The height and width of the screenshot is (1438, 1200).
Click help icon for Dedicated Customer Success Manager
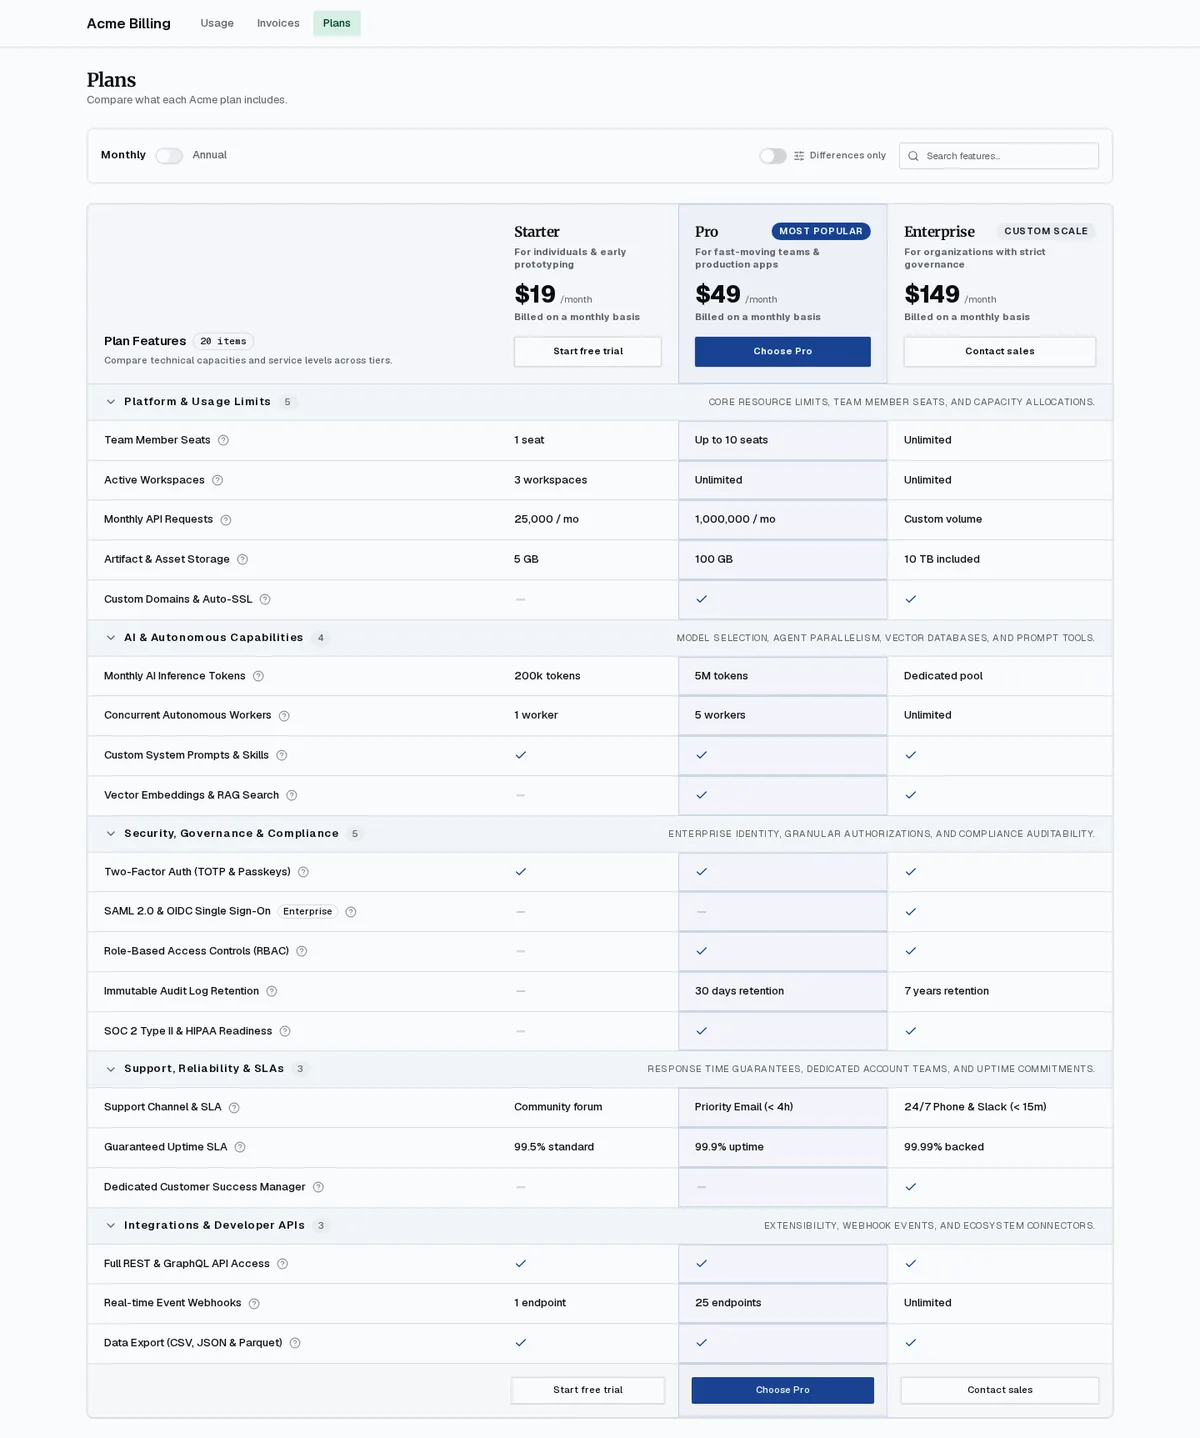click(x=318, y=1188)
